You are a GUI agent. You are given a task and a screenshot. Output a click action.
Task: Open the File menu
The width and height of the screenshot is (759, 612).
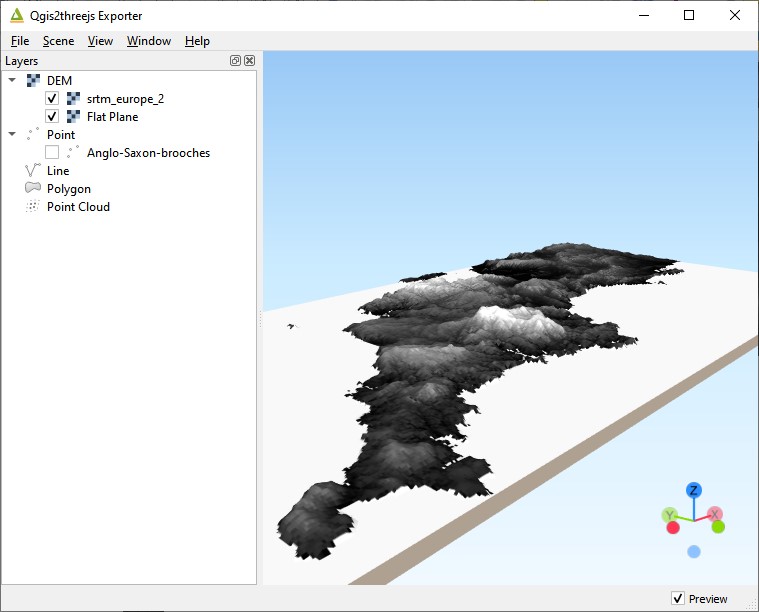click(20, 41)
